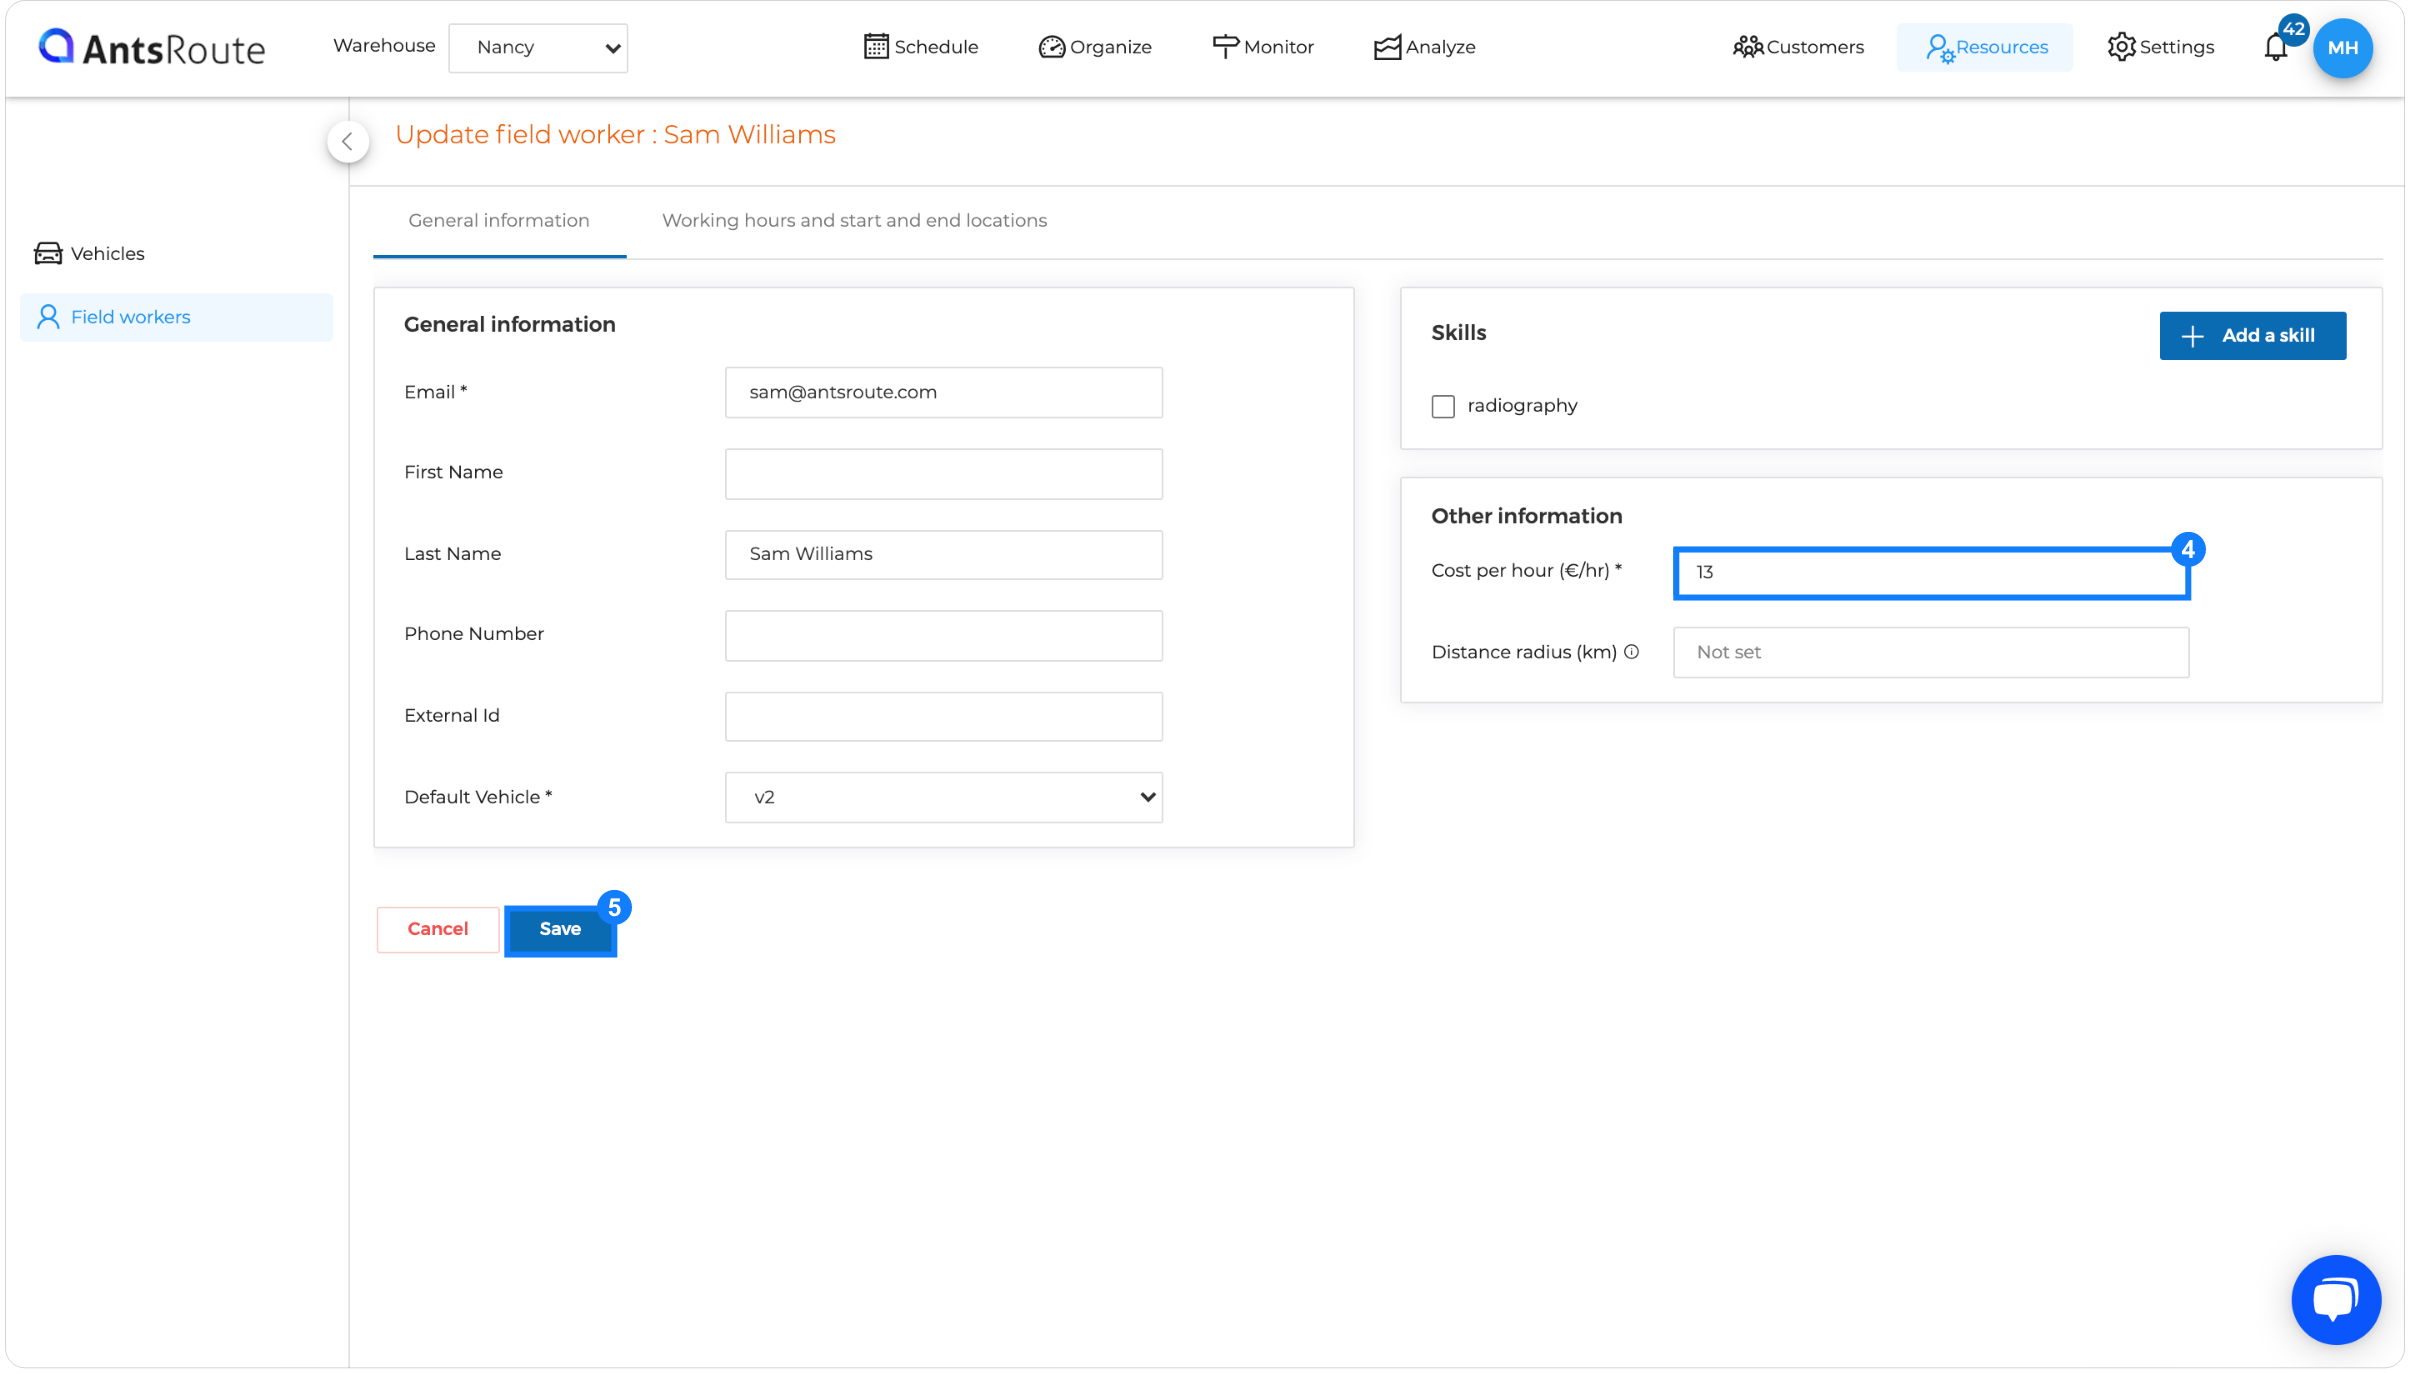Open the Resources section
The height and width of the screenshot is (1374, 2409).
(1985, 47)
